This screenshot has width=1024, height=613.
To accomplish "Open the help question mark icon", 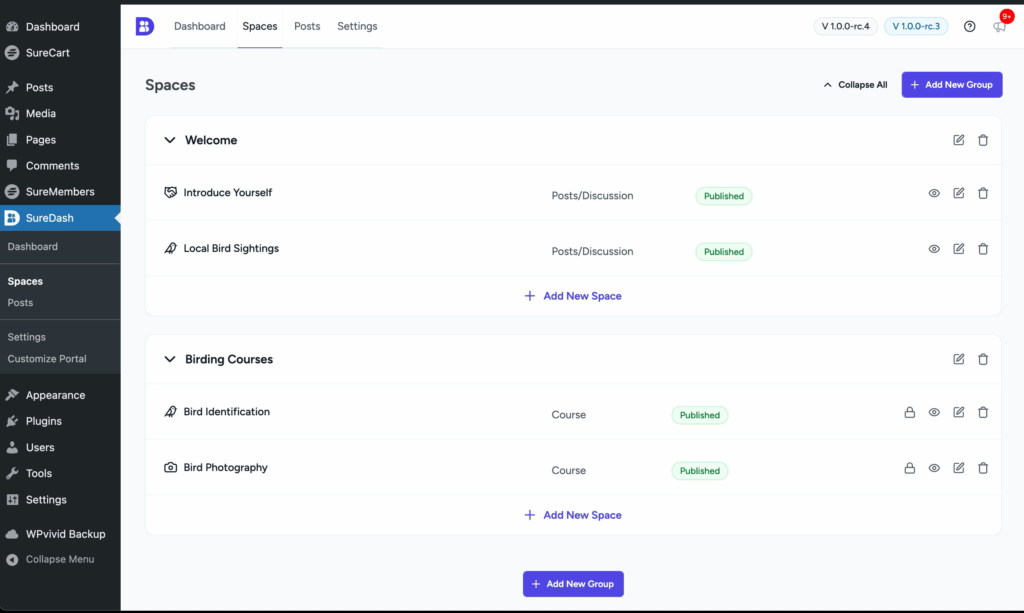I will click(x=969, y=27).
